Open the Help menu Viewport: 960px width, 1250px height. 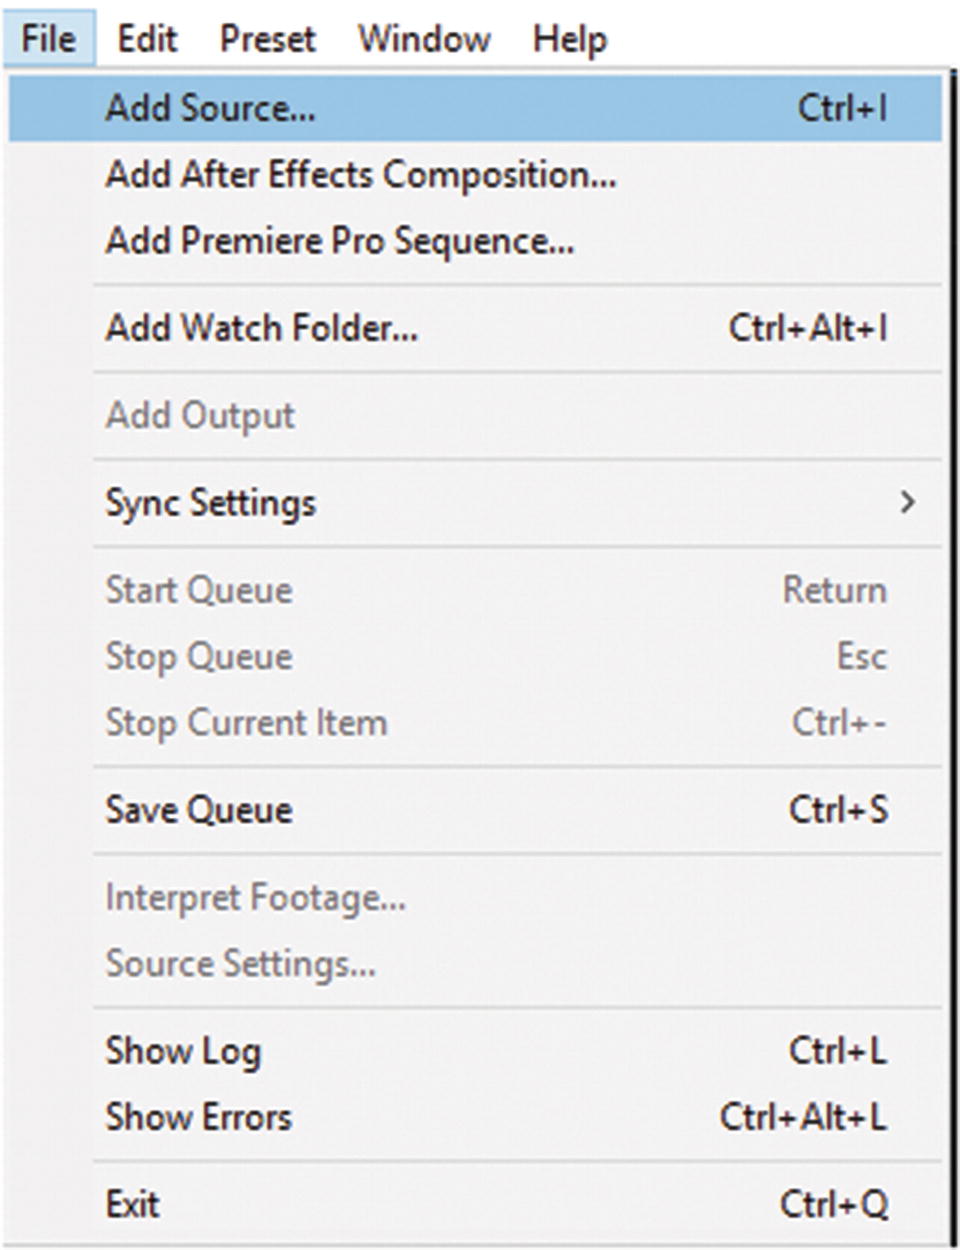pyautogui.click(x=569, y=39)
